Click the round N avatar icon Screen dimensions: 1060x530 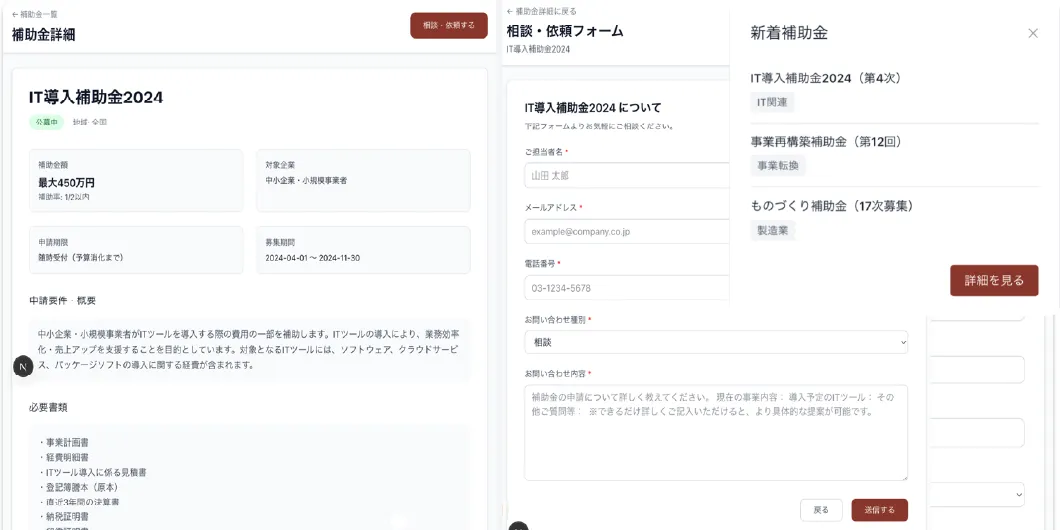[x=23, y=366]
